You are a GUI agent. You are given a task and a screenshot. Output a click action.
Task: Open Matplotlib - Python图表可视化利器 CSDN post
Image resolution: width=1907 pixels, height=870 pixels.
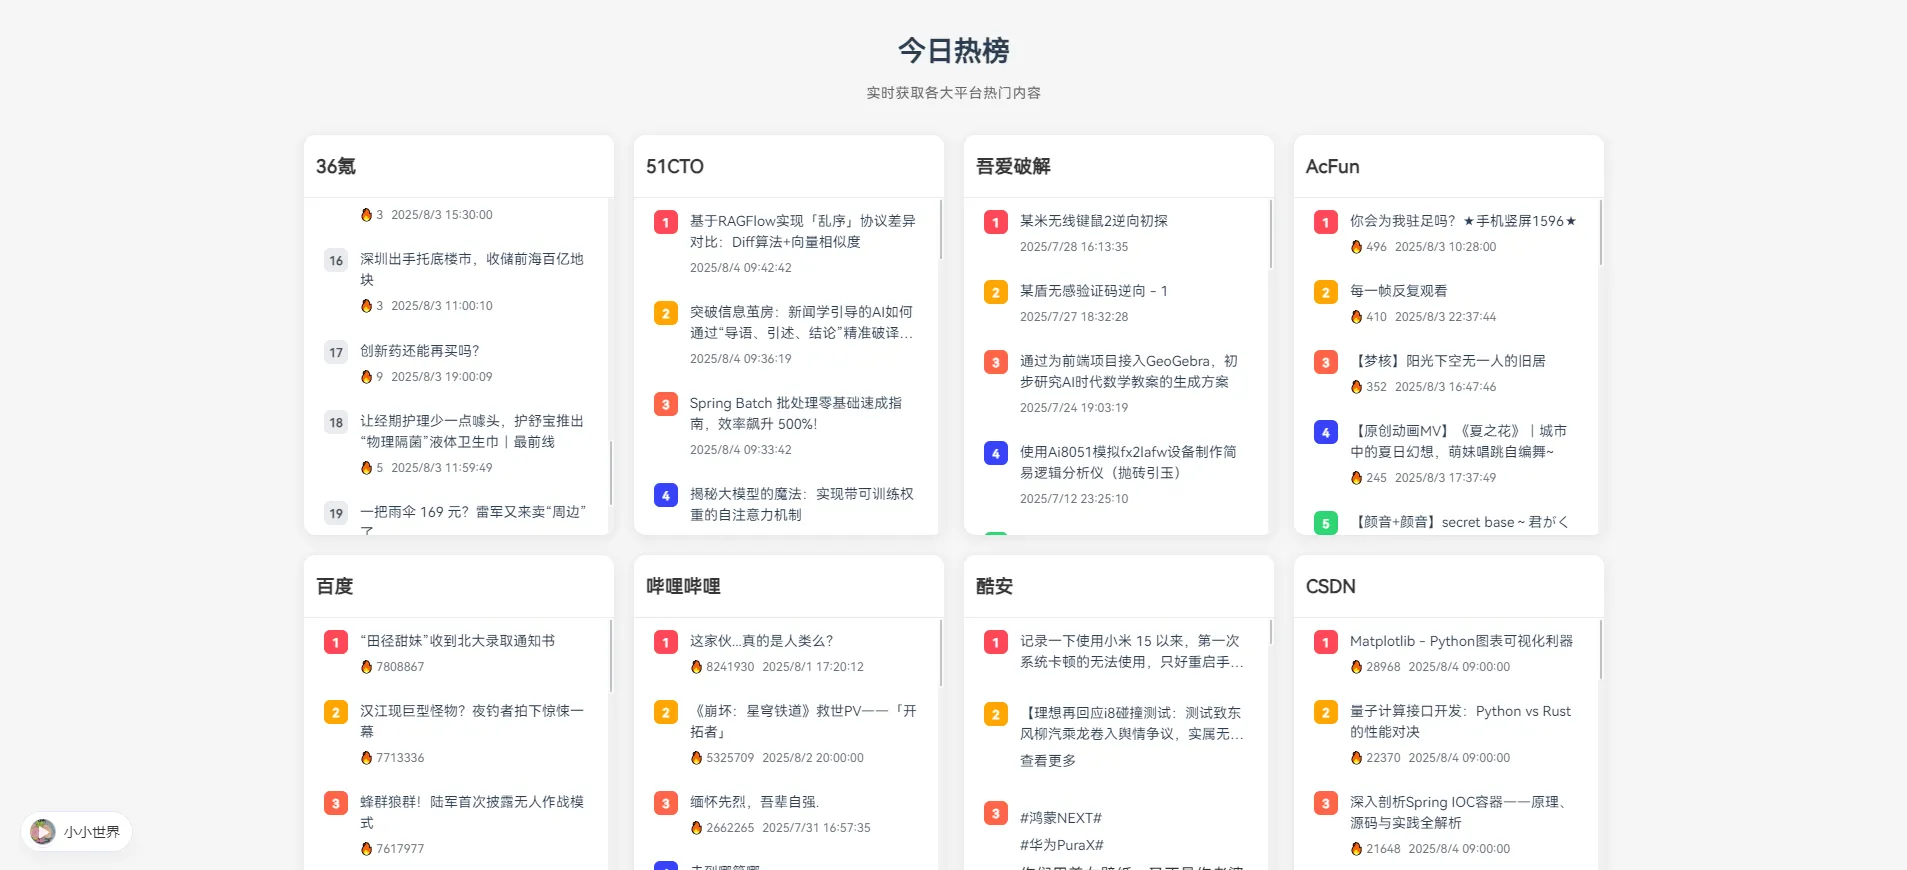[x=1461, y=641]
